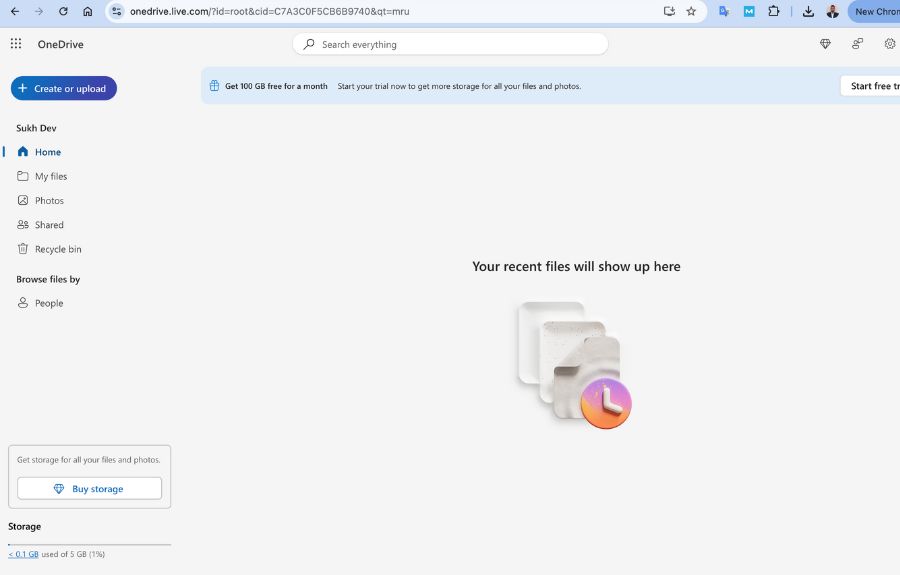Open Shared in sidebar

[49, 225]
